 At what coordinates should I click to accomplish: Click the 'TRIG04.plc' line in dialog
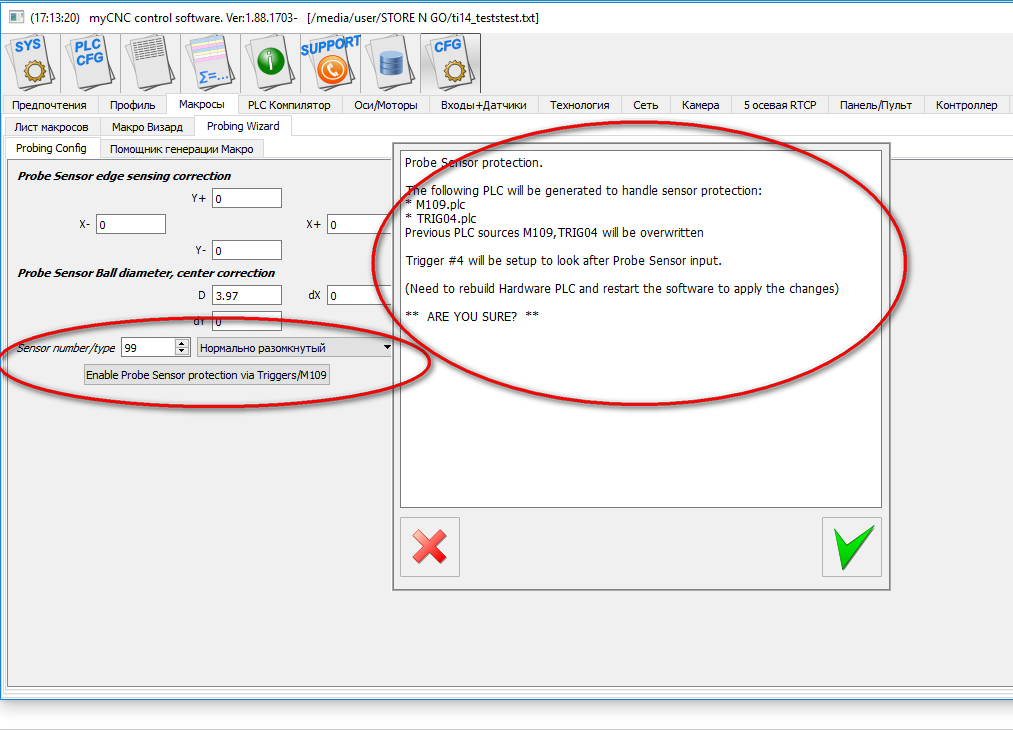tap(441, 218)
